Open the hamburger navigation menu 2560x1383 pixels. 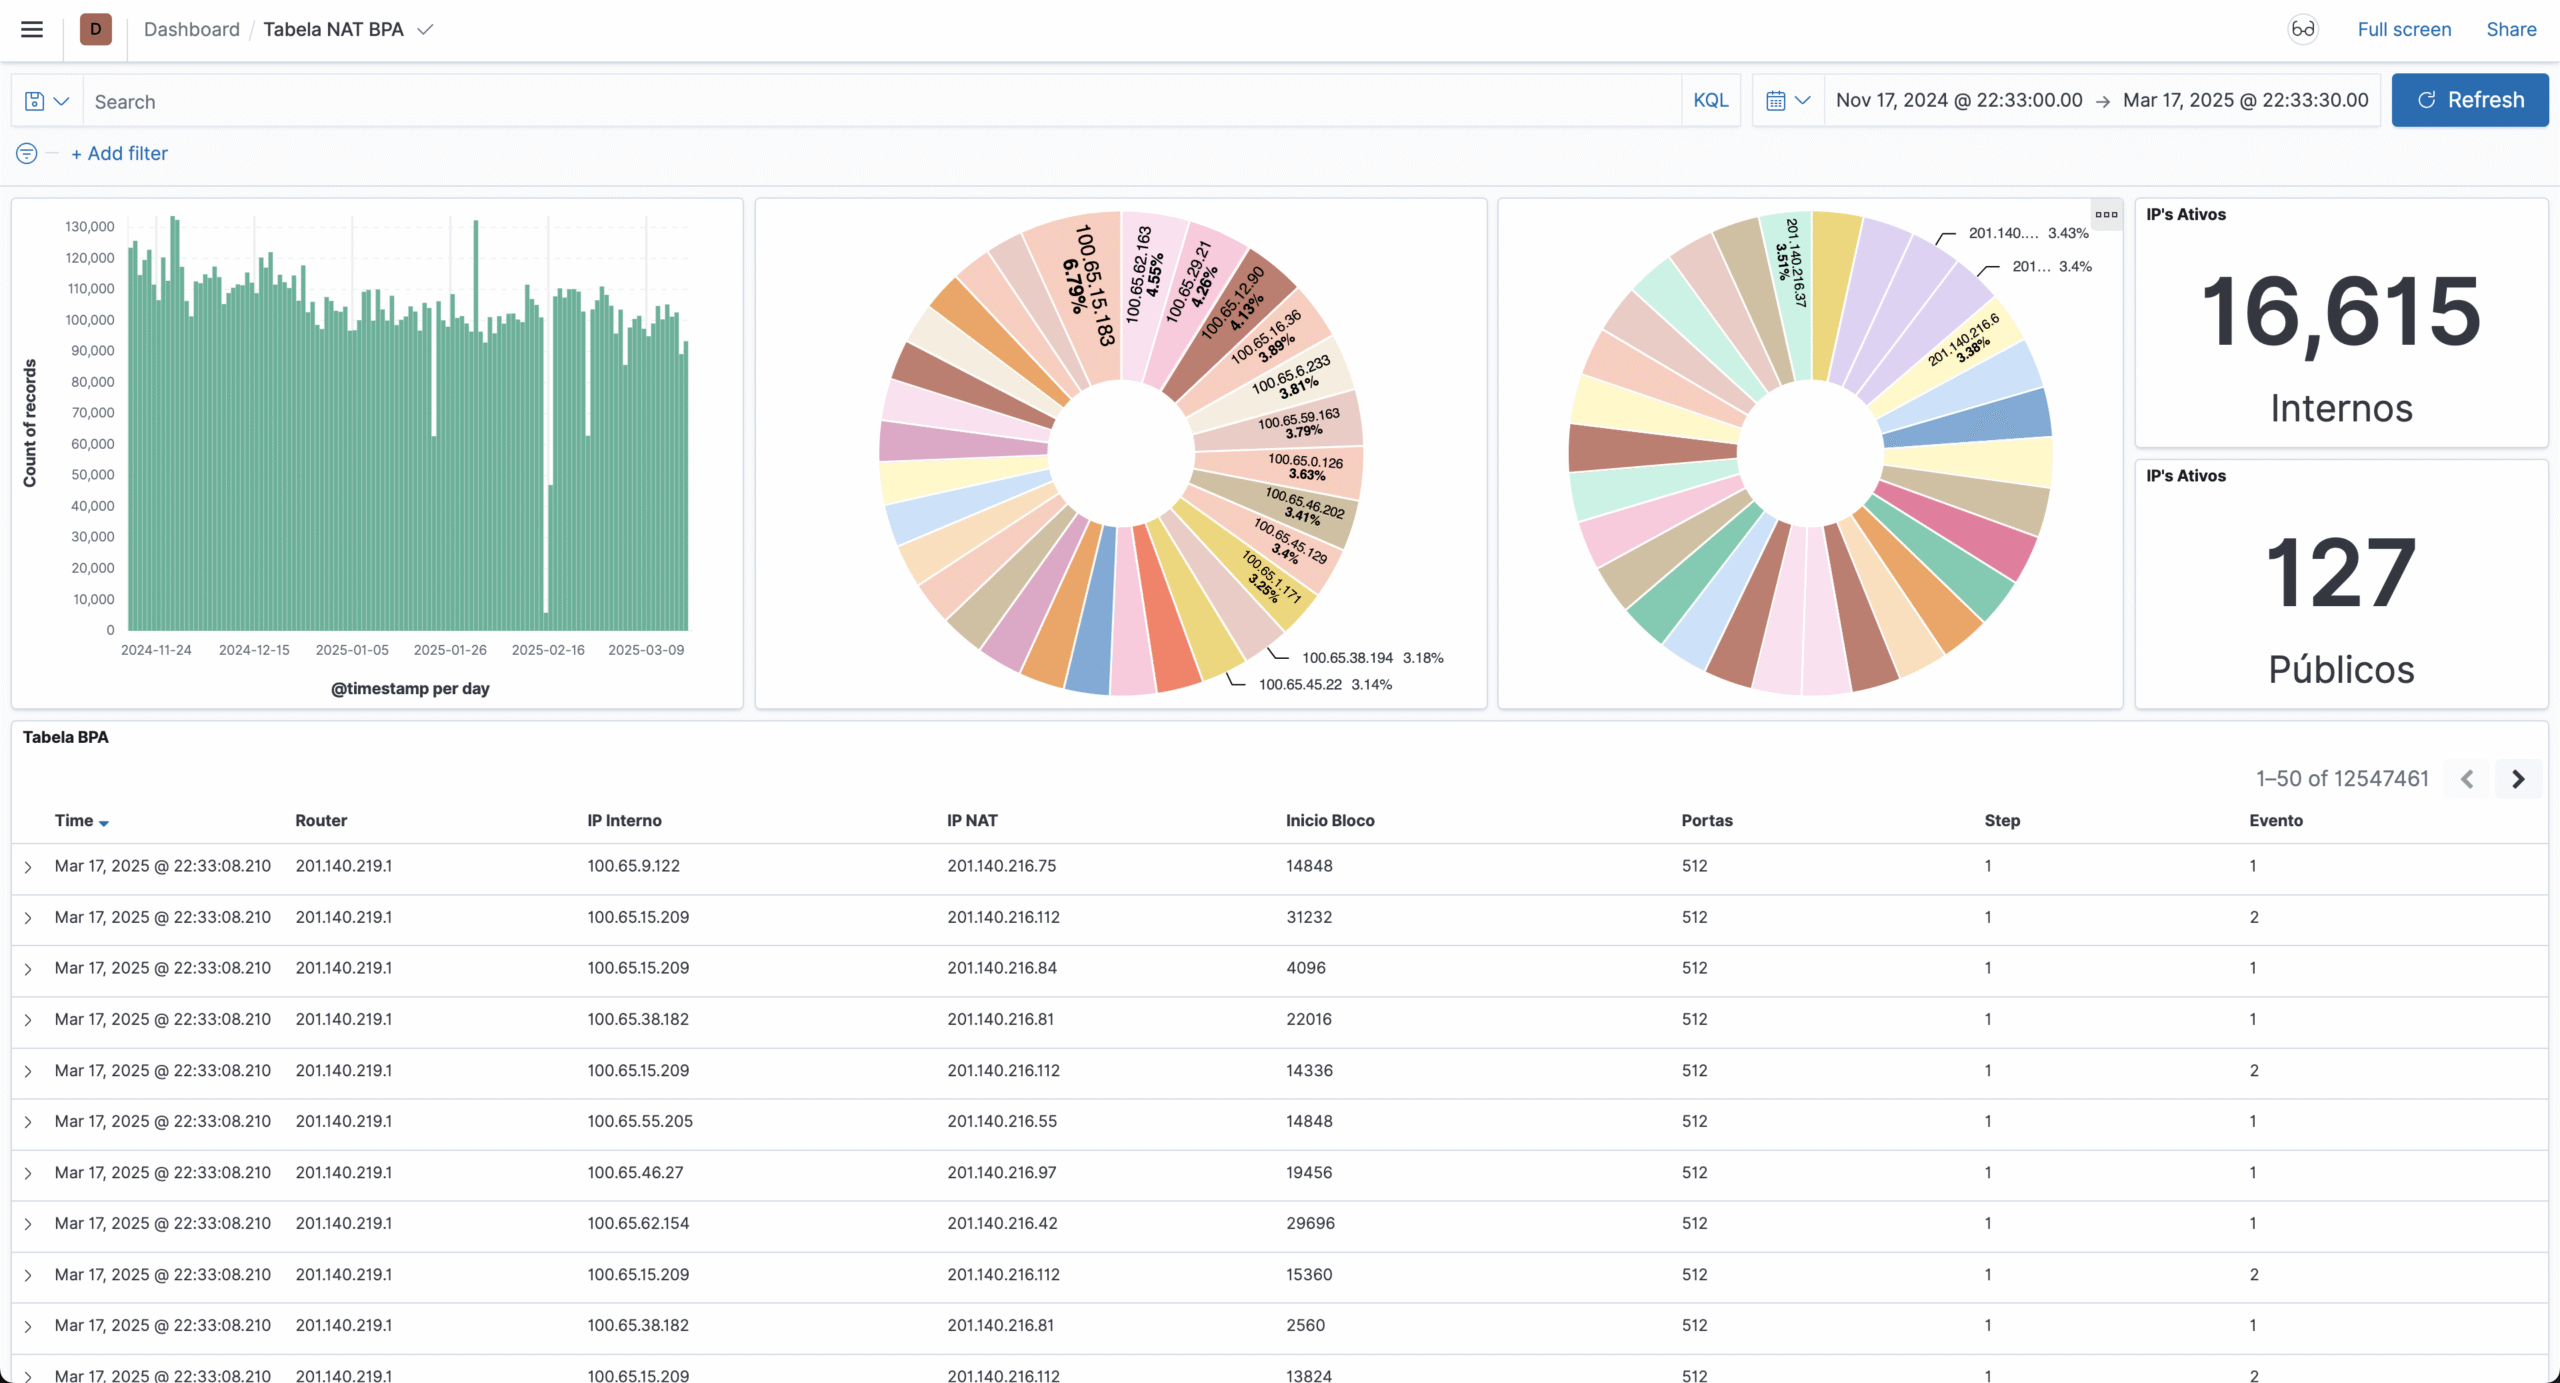pos(32,29)
